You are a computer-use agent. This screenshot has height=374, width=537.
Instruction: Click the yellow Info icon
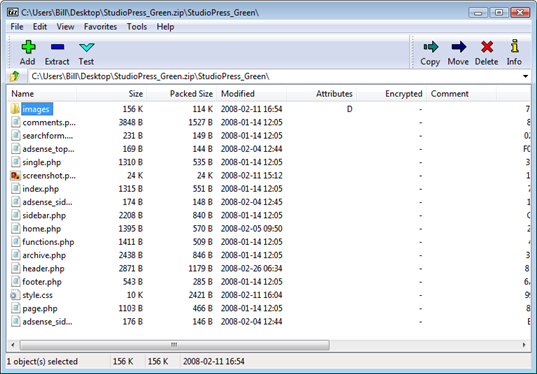click(514, 46)
